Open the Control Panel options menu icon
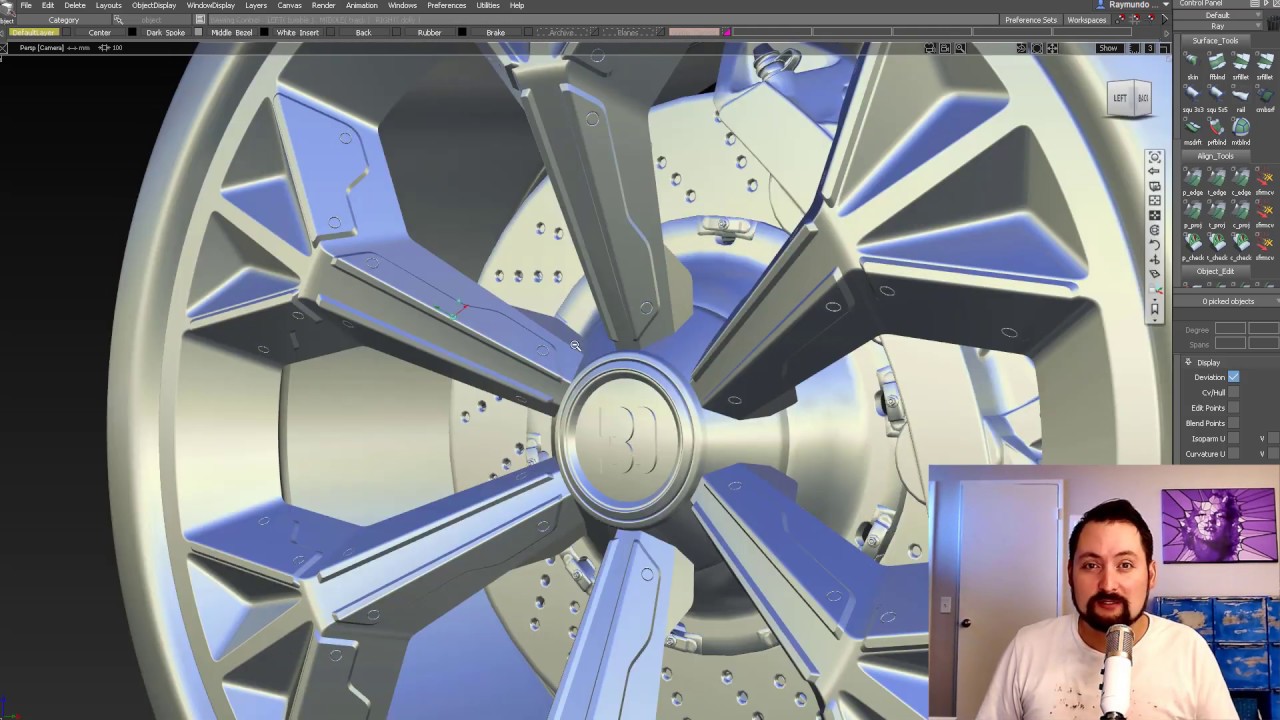Image resolution: width=1280 pixels, height=720 pixels. tap(1255, 4)
